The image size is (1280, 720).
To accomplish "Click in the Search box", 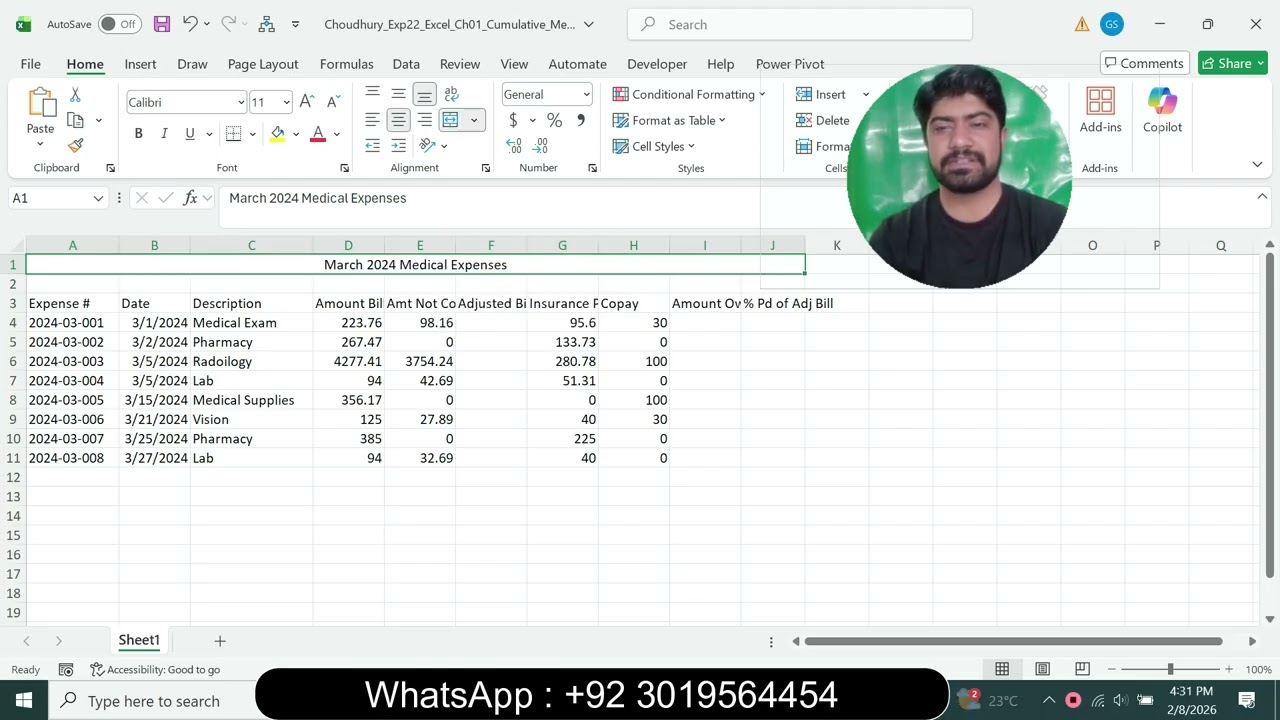I will [800, 24].
